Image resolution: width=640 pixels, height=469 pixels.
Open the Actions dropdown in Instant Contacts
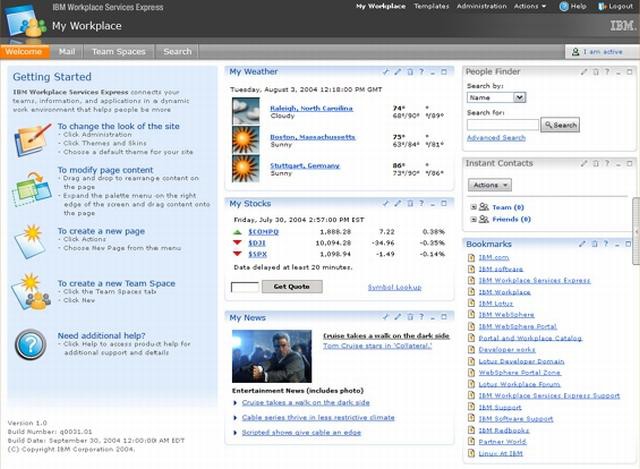coord(490,185)
